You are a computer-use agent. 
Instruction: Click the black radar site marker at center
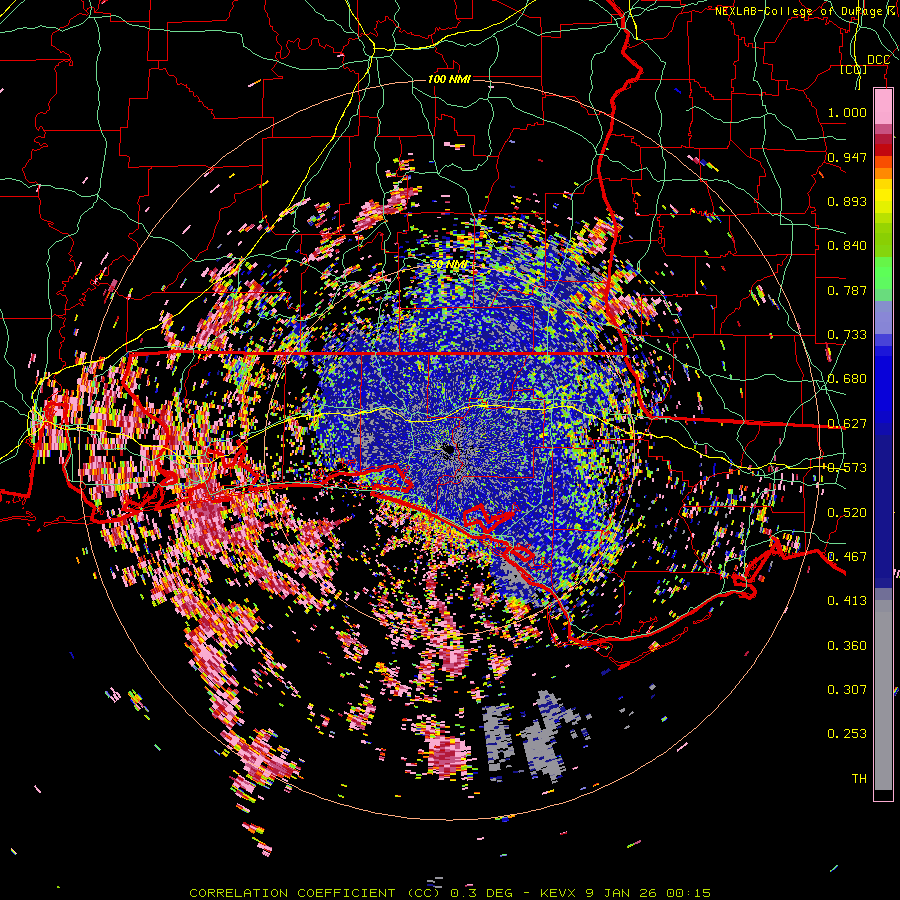click(449, 450)
